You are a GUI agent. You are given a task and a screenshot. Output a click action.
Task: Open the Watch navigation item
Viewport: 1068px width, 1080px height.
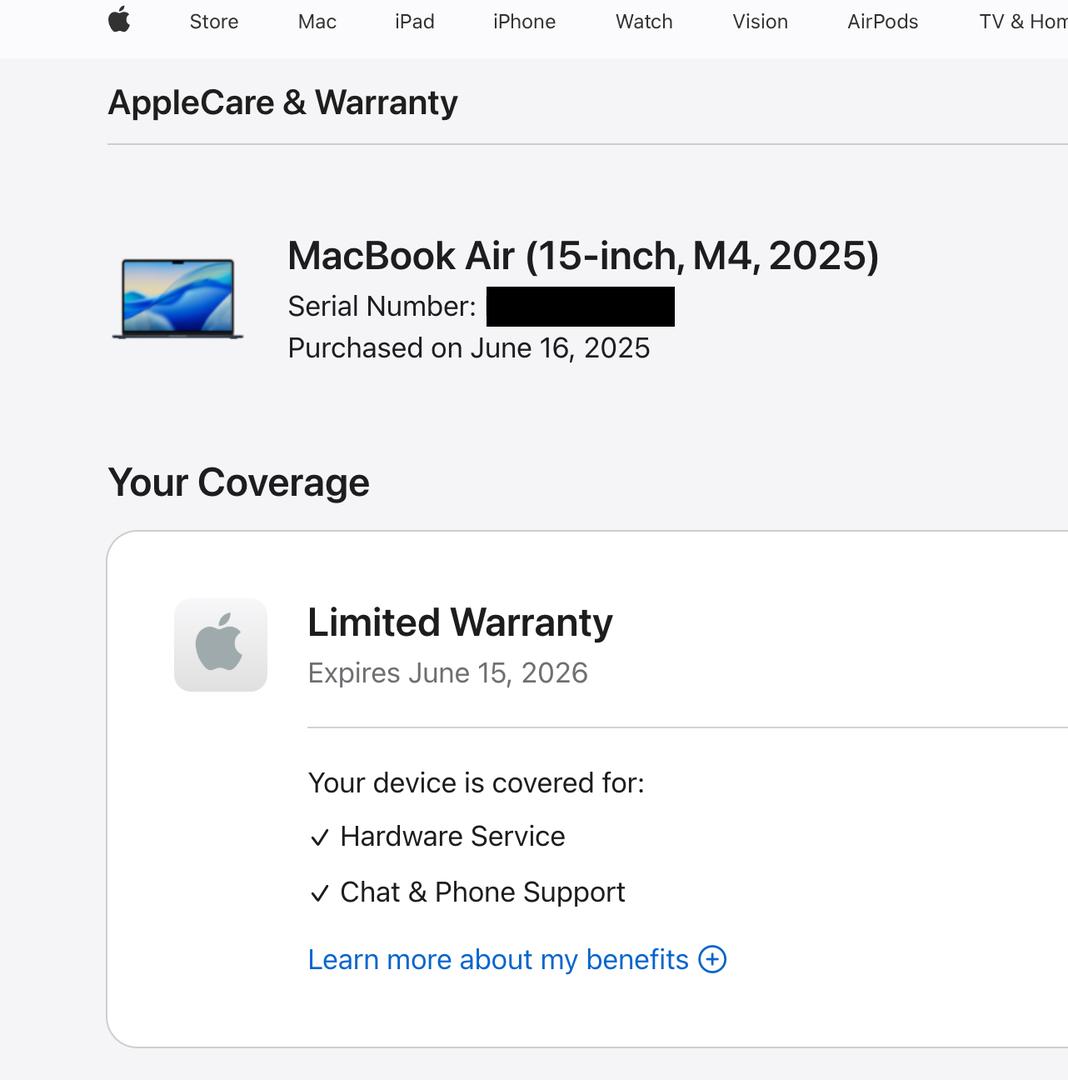pyautogui.click(x=644, y=22)
